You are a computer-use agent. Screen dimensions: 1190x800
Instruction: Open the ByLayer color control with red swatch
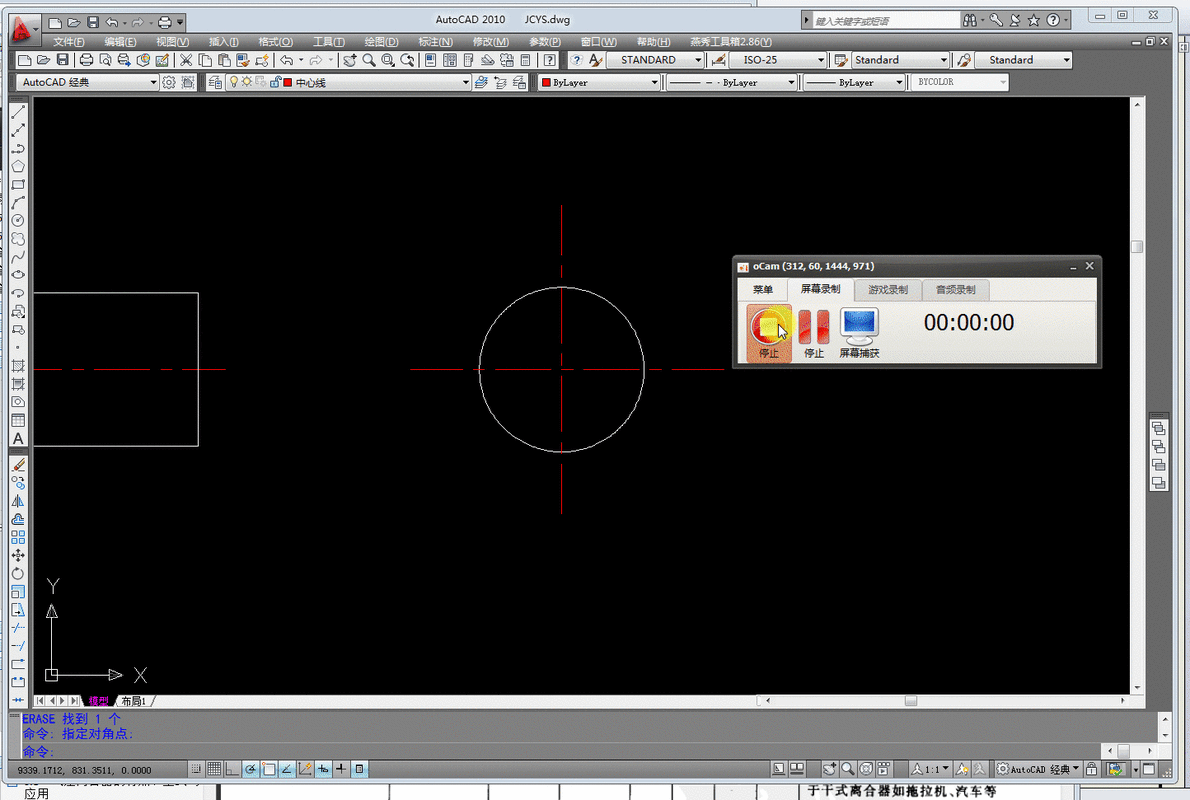598,83
